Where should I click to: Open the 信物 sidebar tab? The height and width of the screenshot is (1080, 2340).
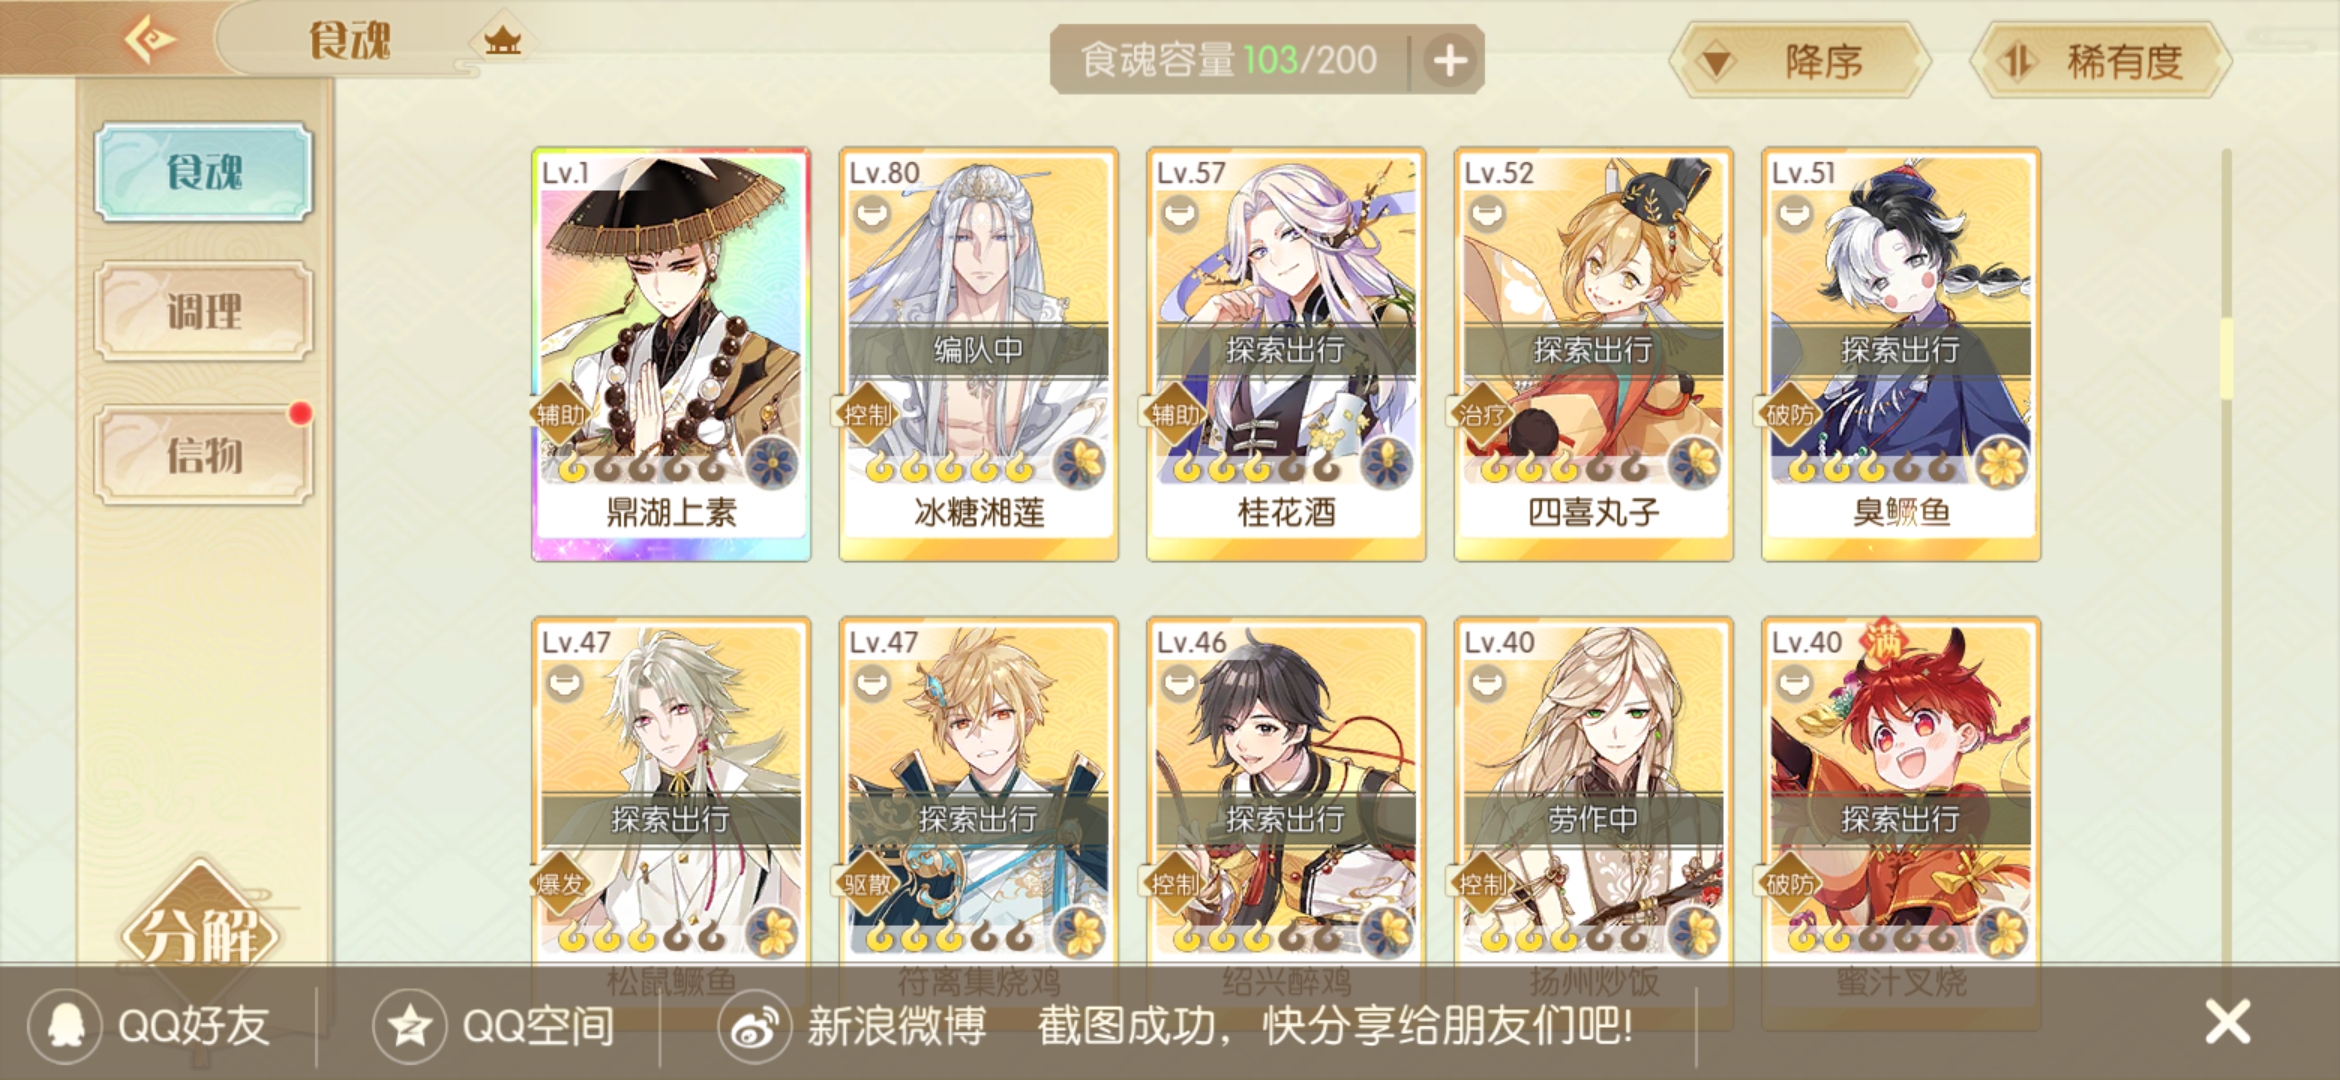204,455
